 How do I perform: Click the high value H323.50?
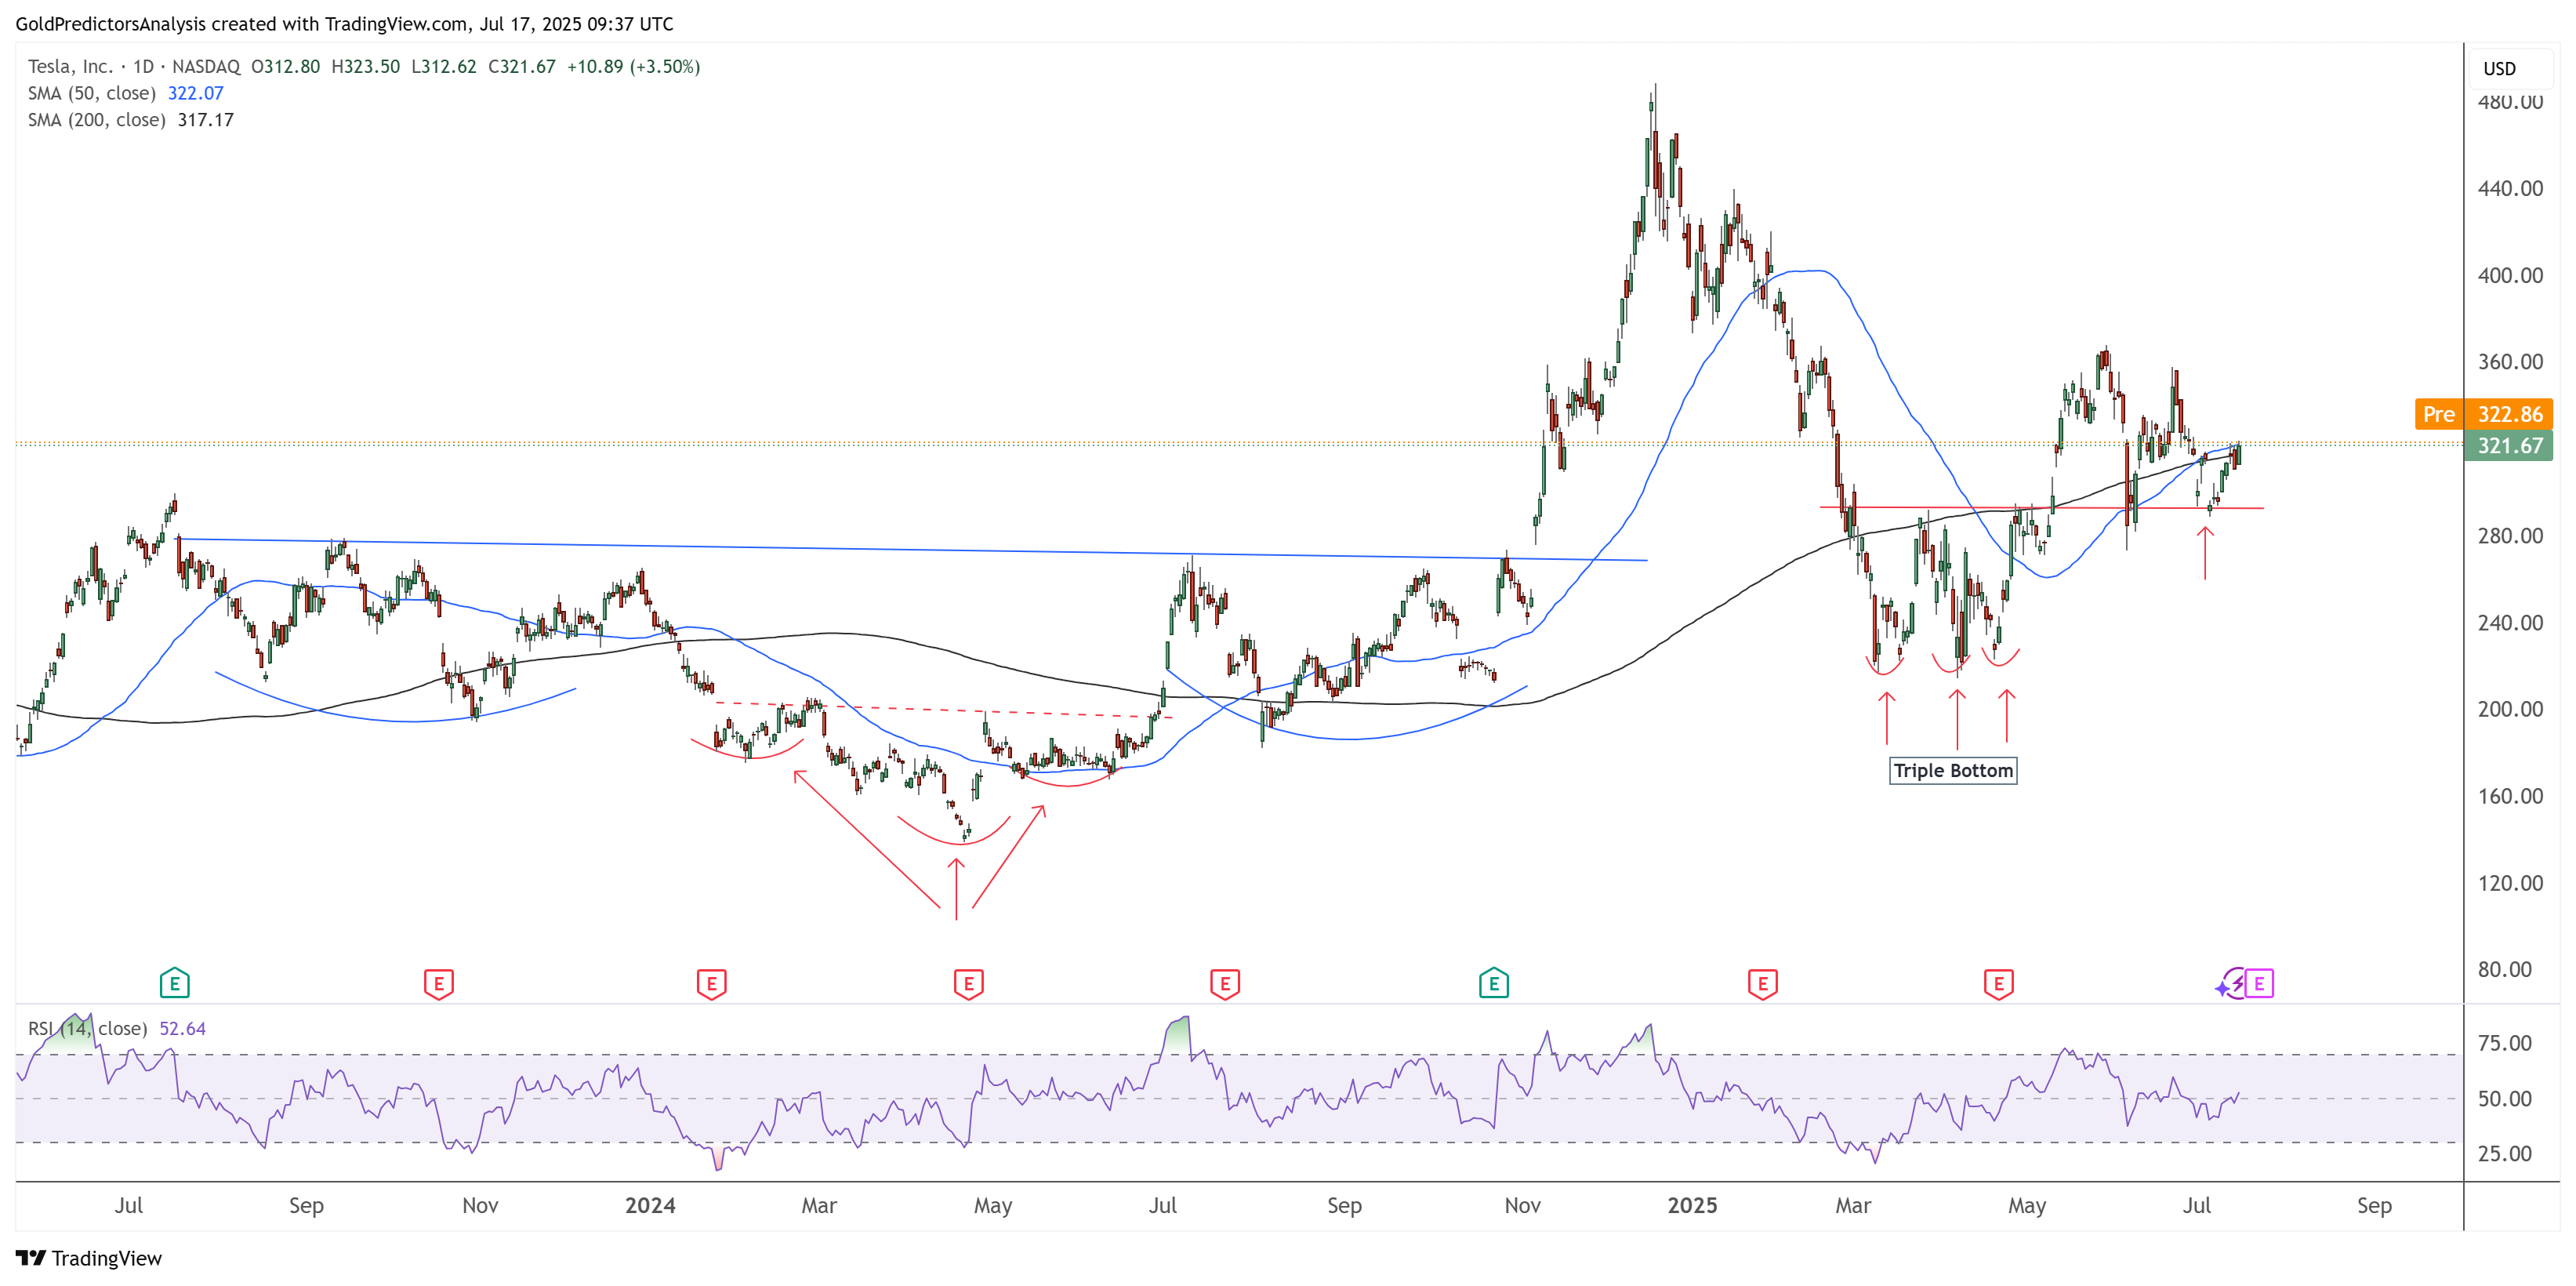pos(366,66)
